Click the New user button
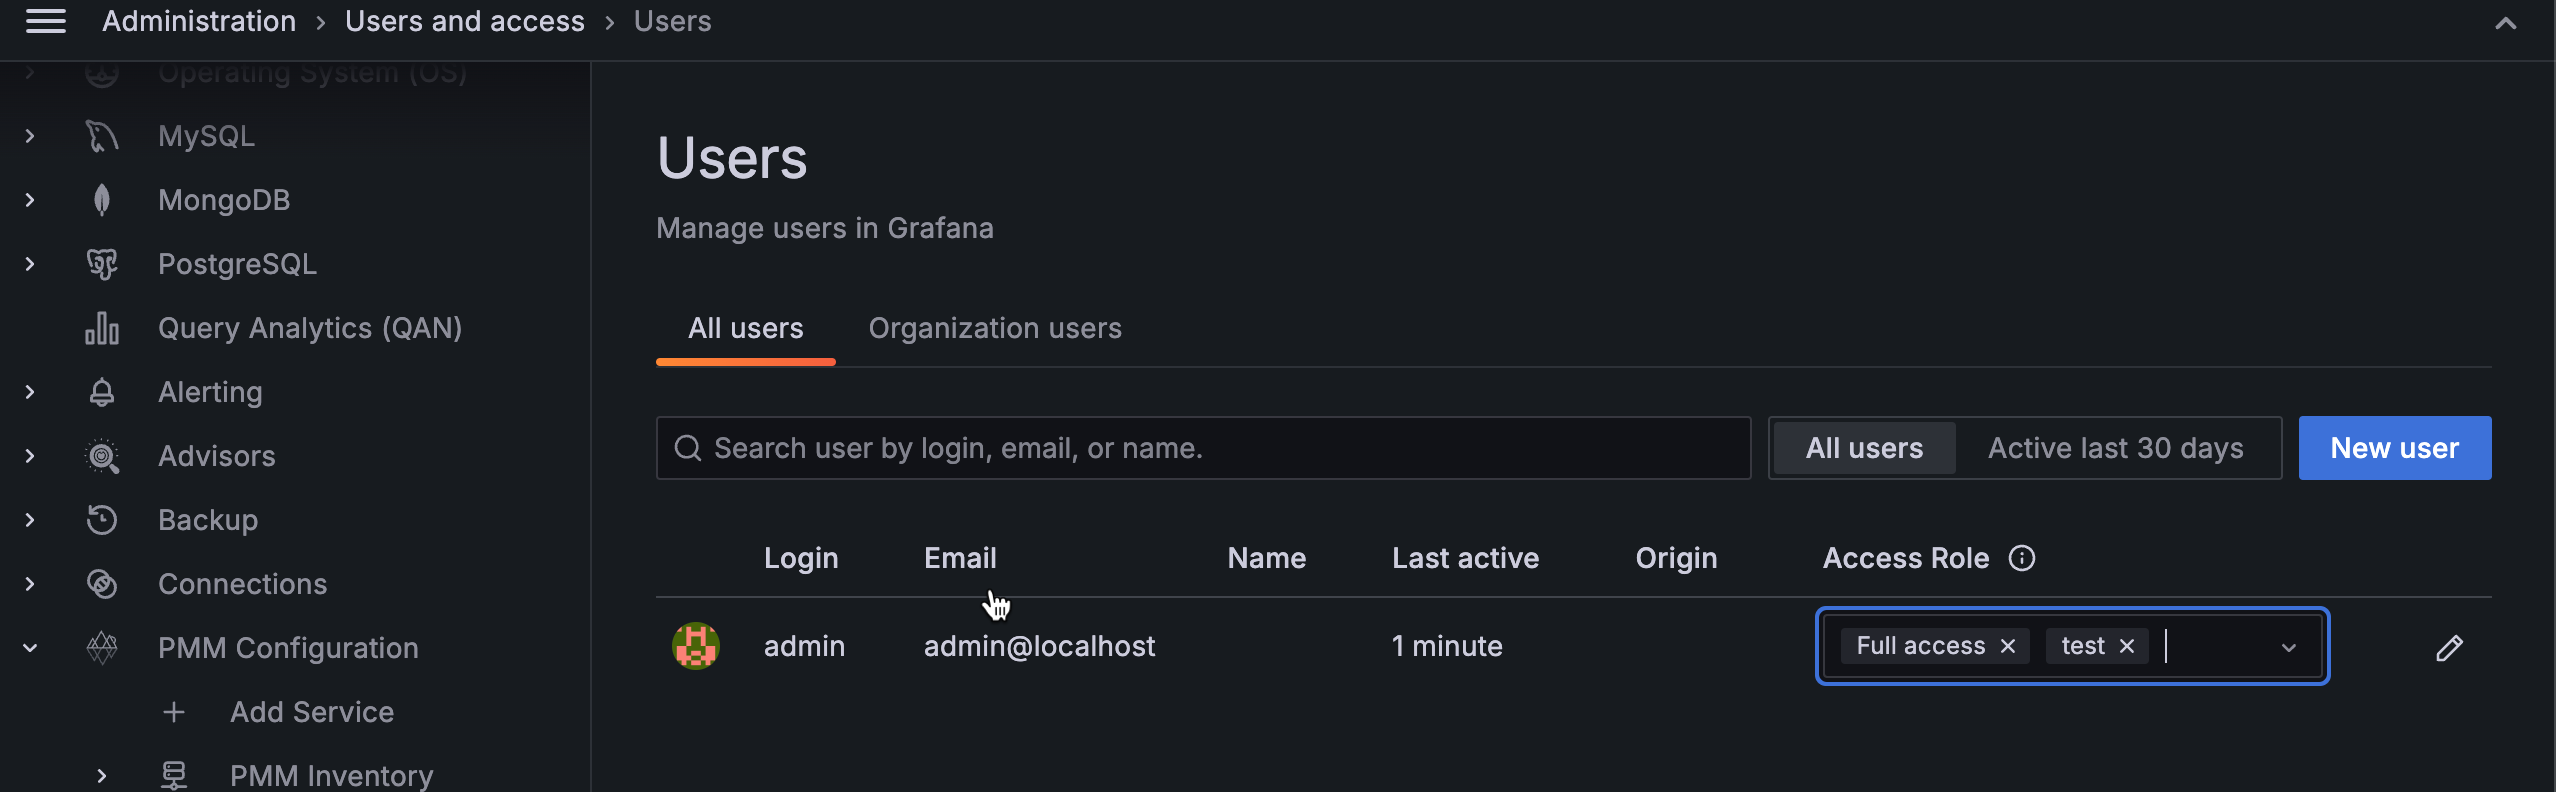 2394,448
